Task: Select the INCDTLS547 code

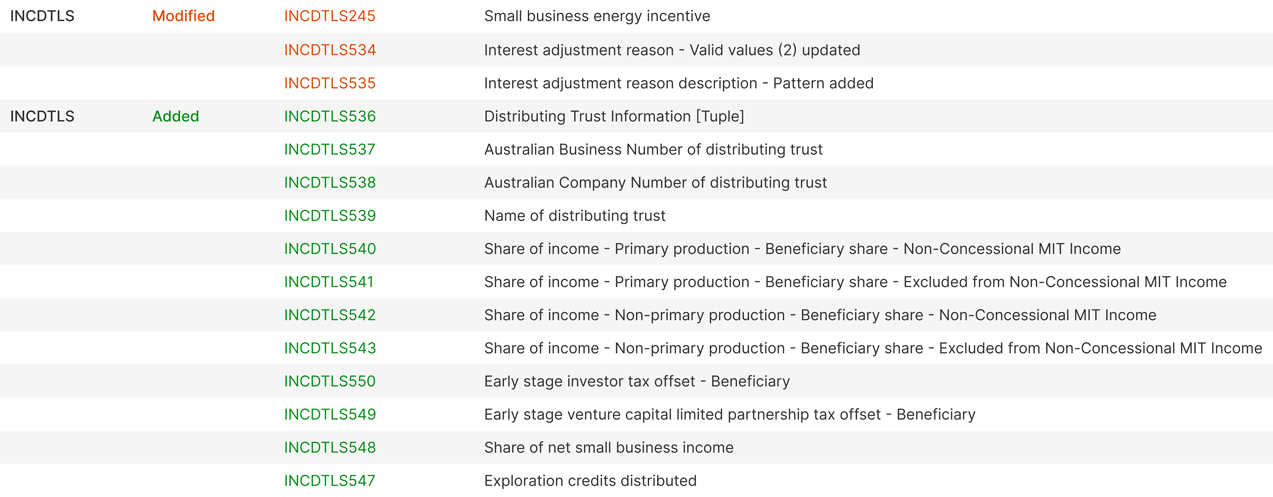Action: 330,480
